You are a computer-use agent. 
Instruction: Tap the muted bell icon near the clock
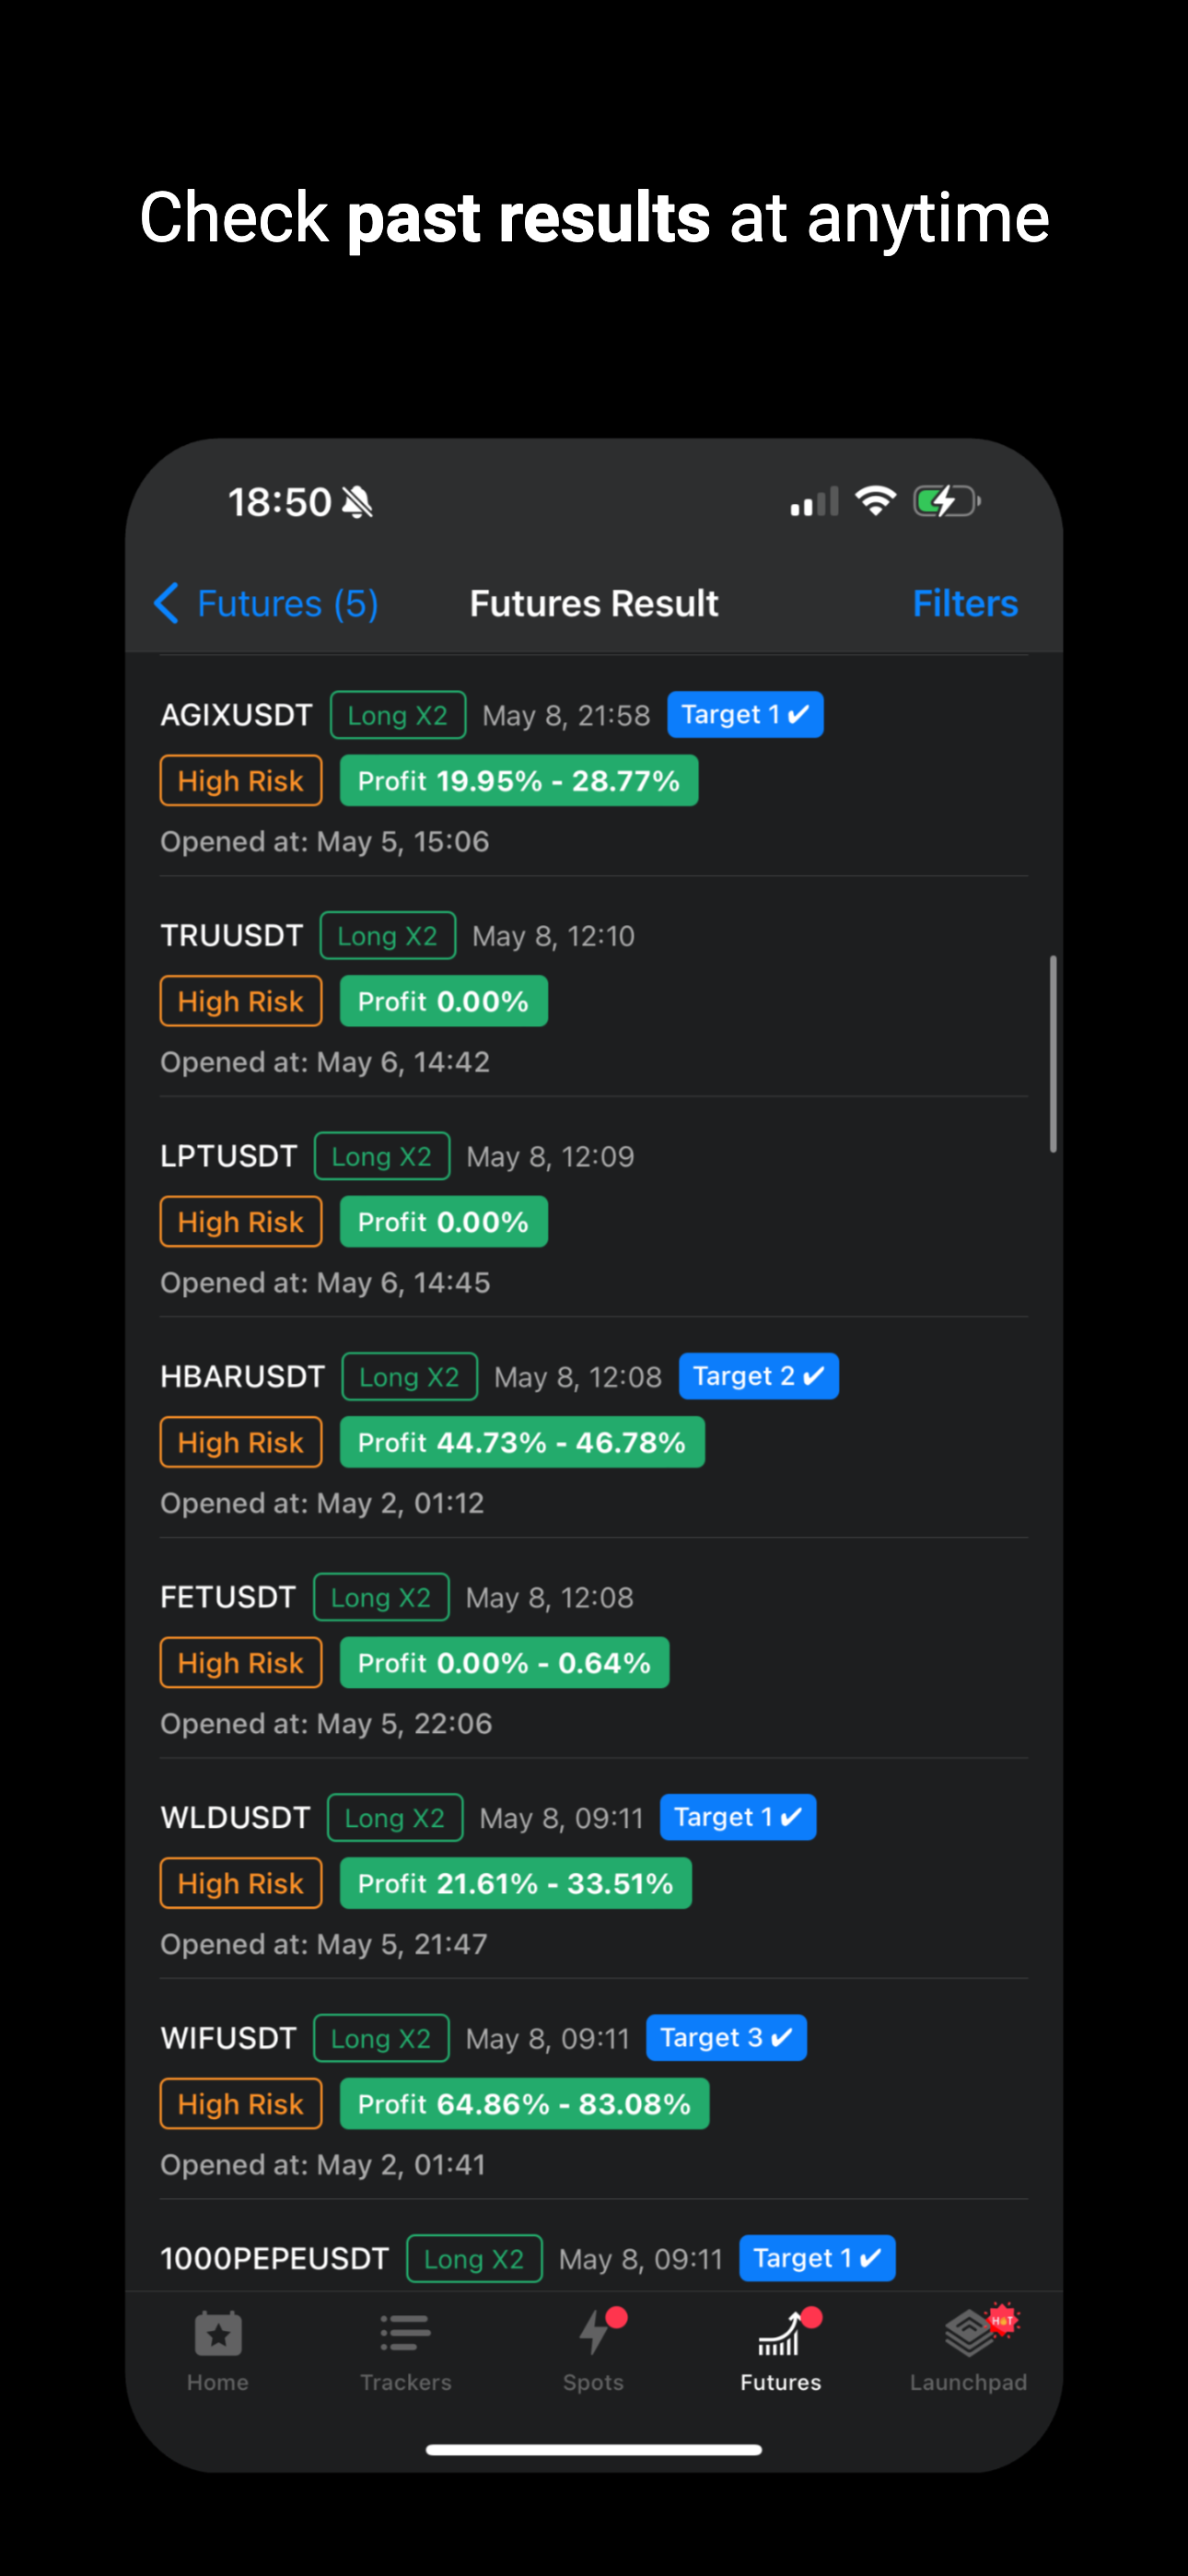[356, 502]
